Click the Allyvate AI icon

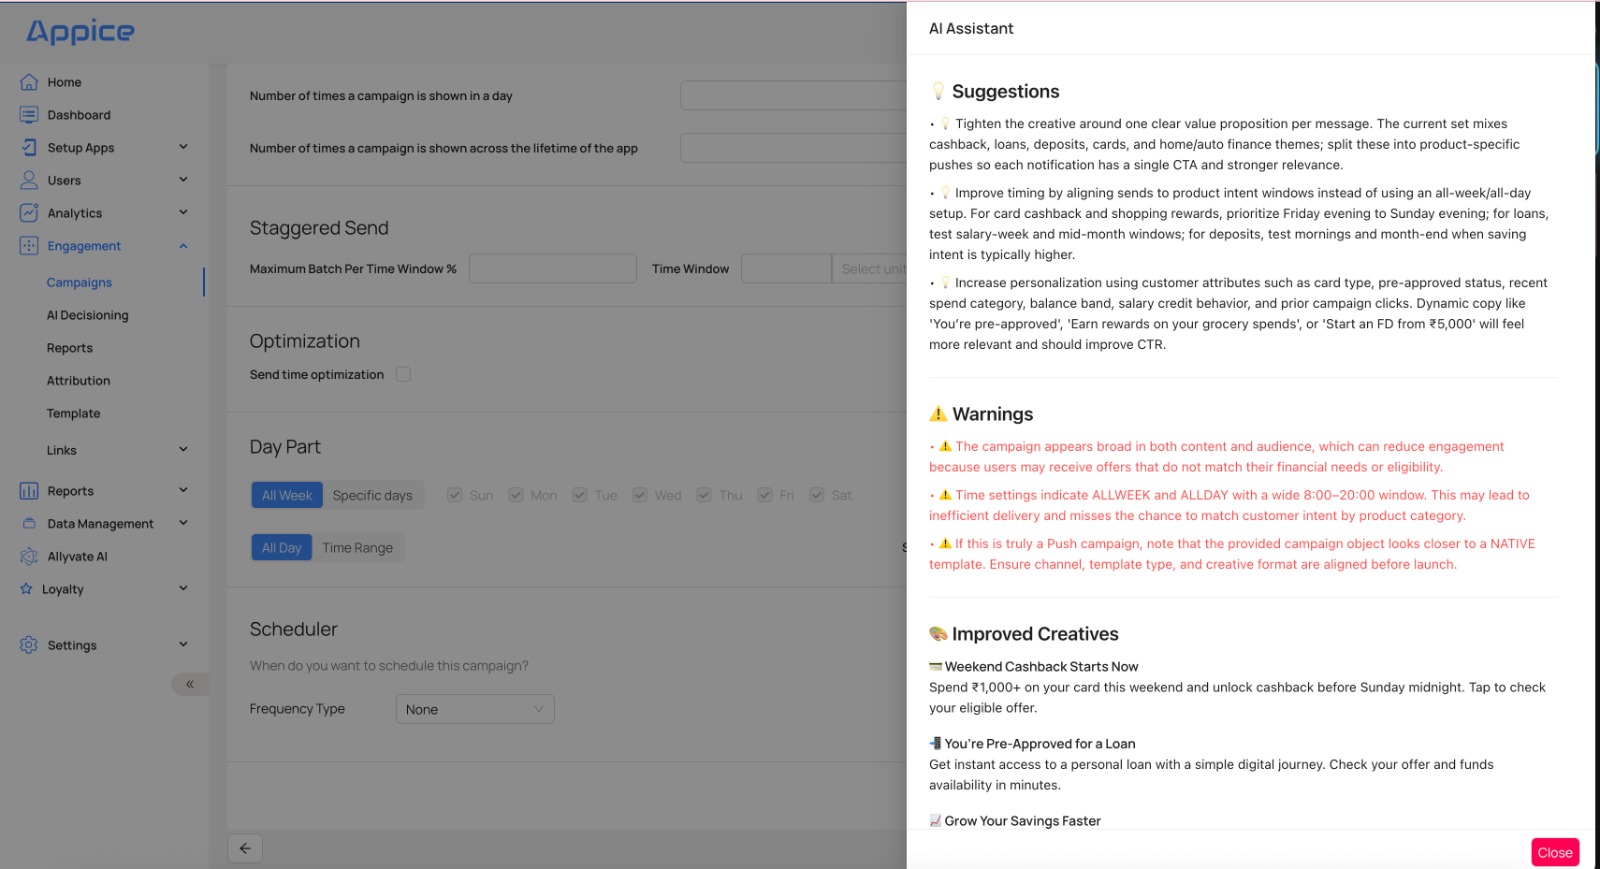pyautogui.click(x=29, y=557)
